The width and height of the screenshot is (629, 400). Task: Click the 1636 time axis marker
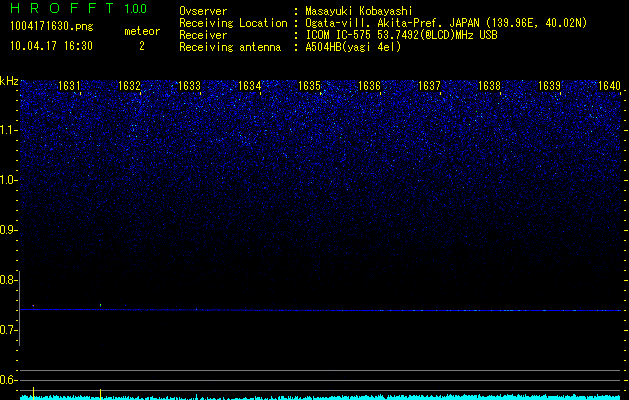coord(369,86)
